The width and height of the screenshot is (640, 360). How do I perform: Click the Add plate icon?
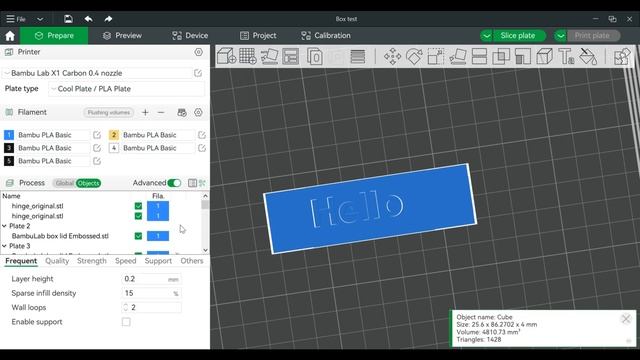[x=248, y=56]
